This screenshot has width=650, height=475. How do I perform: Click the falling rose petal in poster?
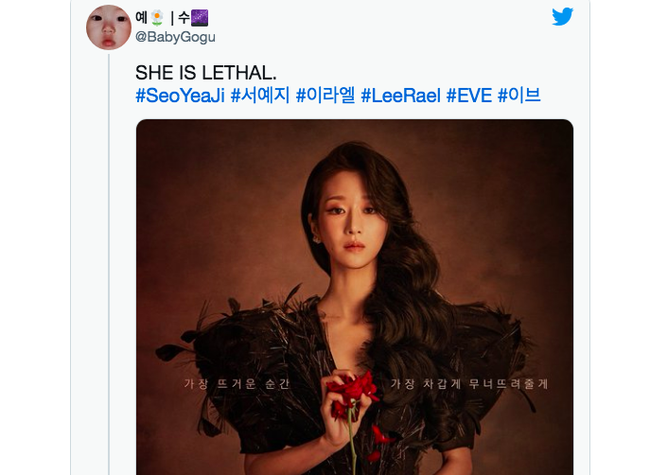pos(380,436)
